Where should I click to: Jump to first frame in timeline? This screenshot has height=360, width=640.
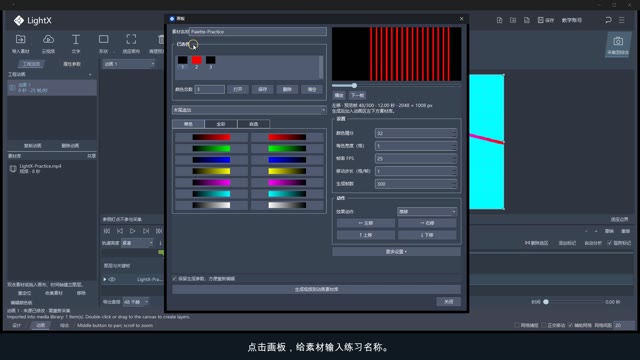[107, 231]
